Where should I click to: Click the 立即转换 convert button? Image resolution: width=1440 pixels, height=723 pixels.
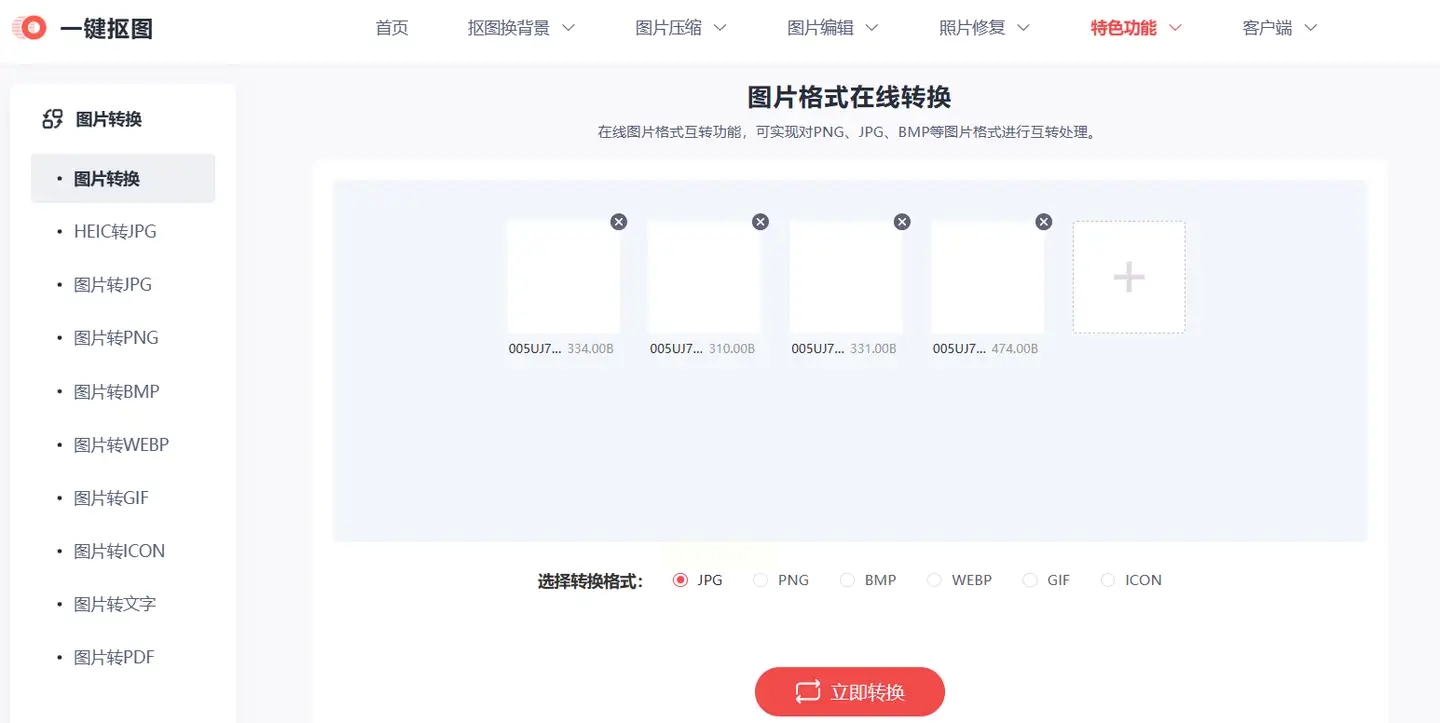click(850, 692)
